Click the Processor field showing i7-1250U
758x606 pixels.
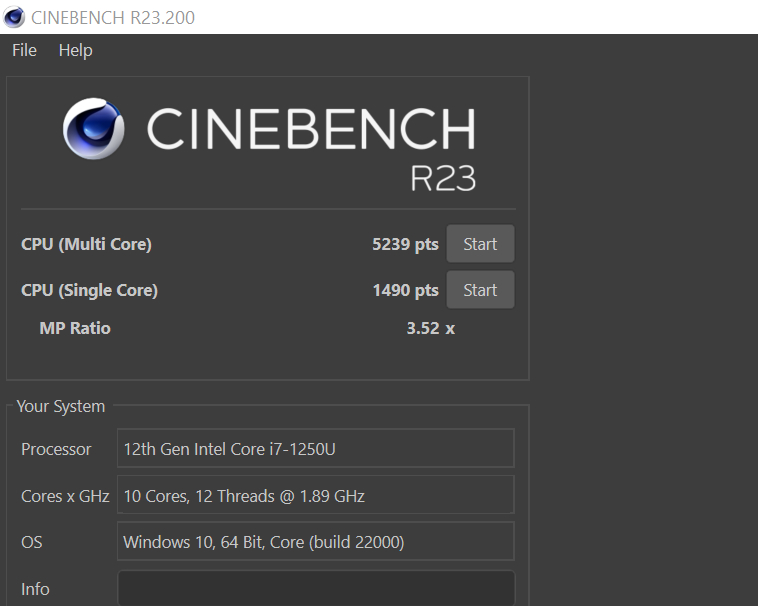pos(315,449)
